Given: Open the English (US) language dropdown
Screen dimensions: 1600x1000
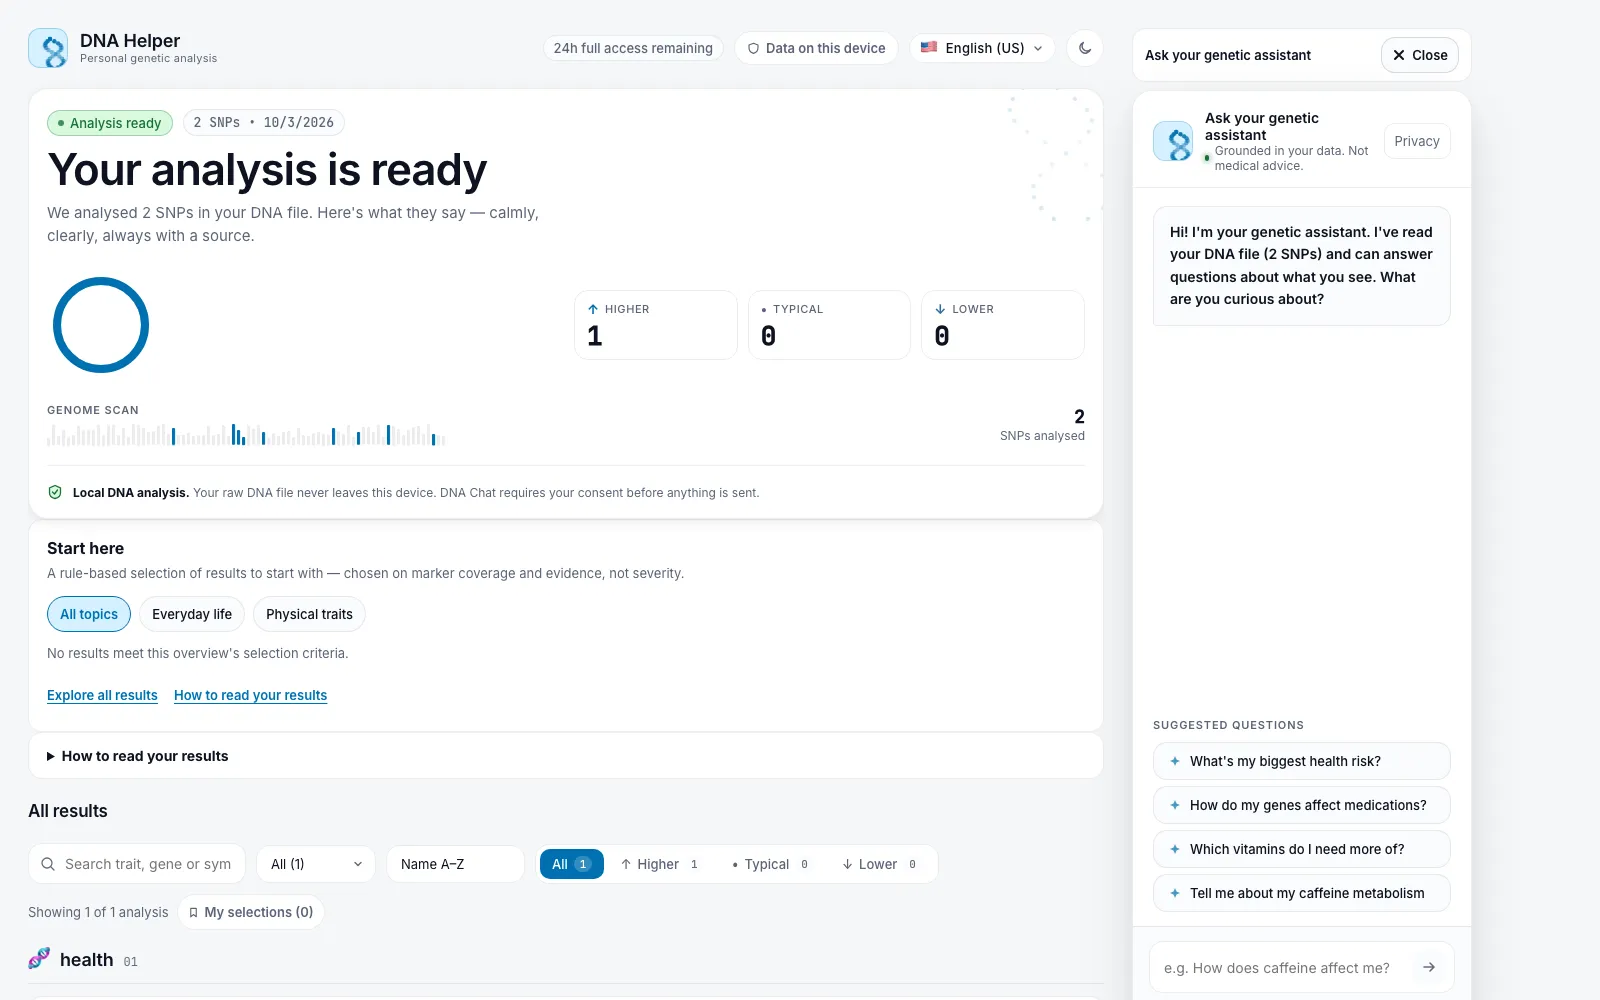Looking at the screenshot, I should pyautogui.click(x=982, y=48).
